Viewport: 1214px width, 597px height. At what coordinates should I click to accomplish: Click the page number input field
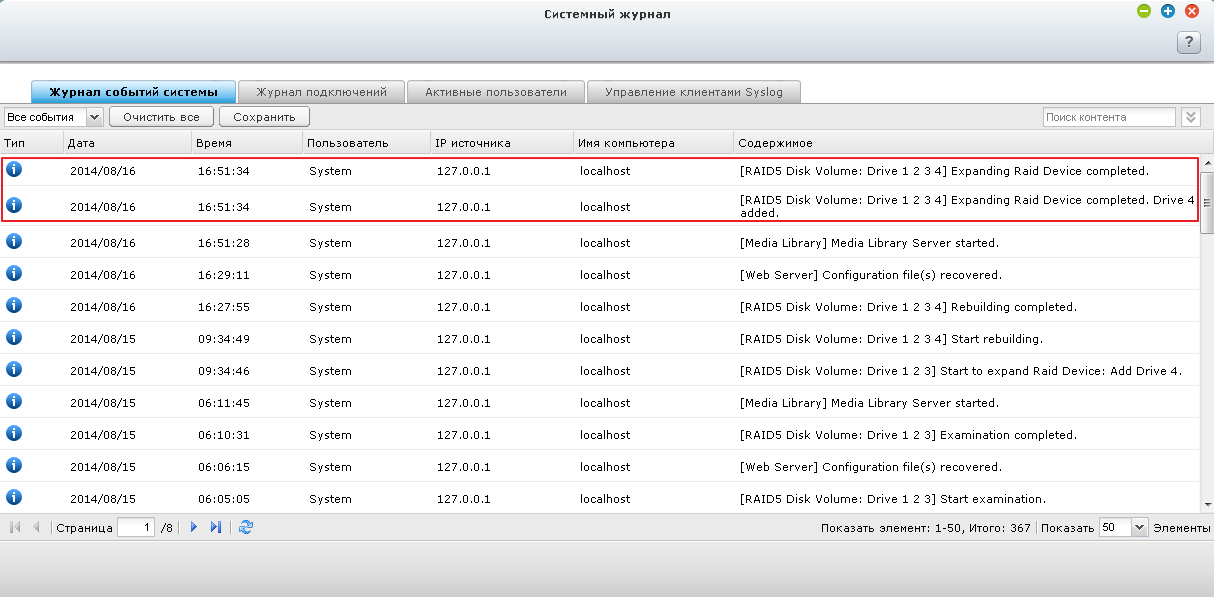click(x=136, y=527)
